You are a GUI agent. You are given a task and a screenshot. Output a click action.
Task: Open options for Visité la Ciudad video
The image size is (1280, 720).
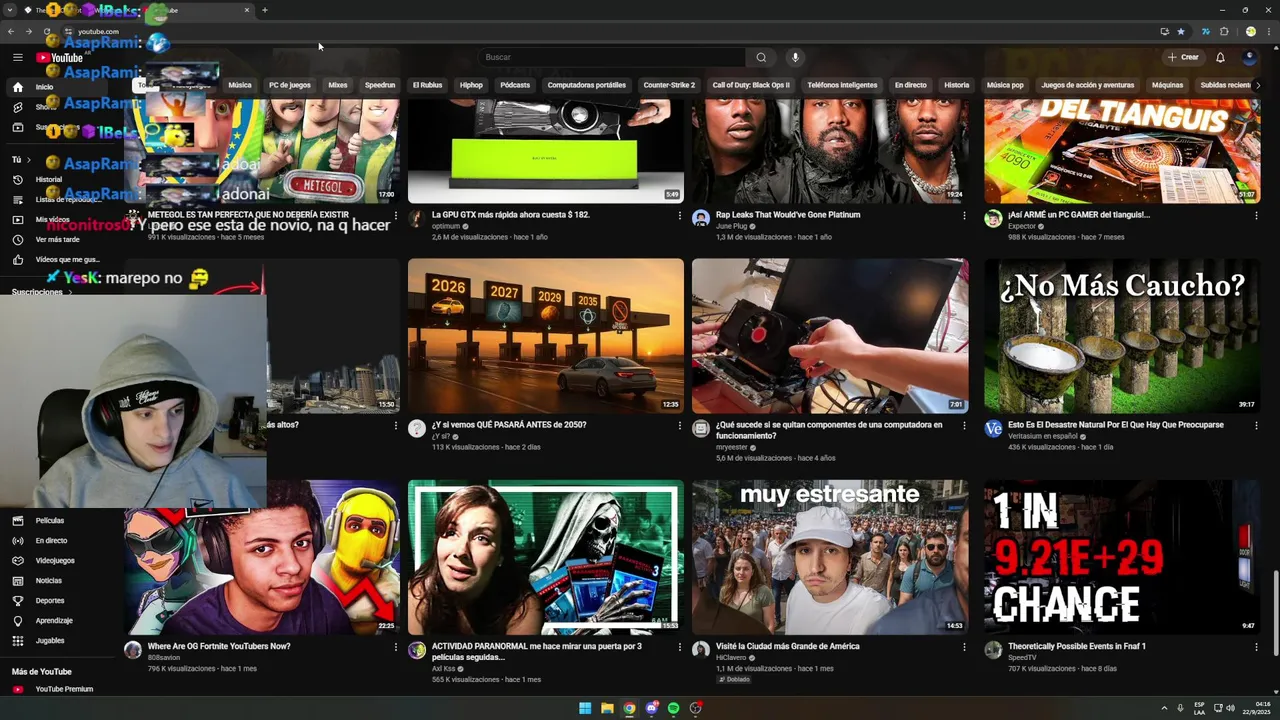(964, 647)
